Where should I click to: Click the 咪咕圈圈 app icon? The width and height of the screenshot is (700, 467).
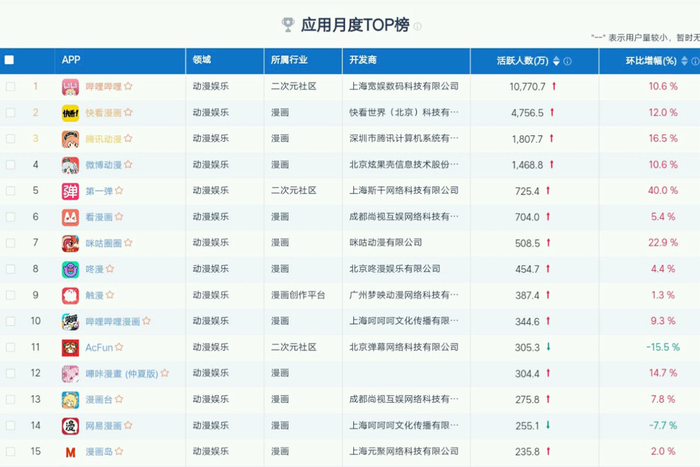pyautogui.click(x=71, y=244)
